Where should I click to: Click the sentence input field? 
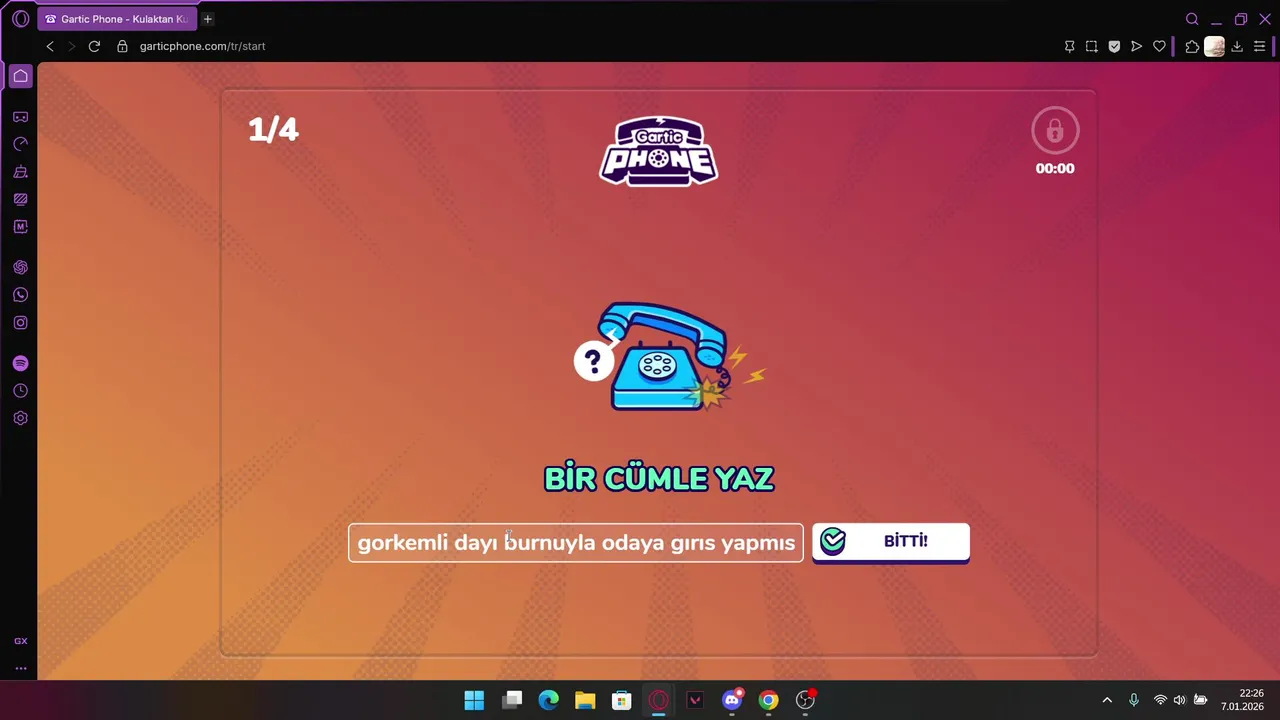576,543
